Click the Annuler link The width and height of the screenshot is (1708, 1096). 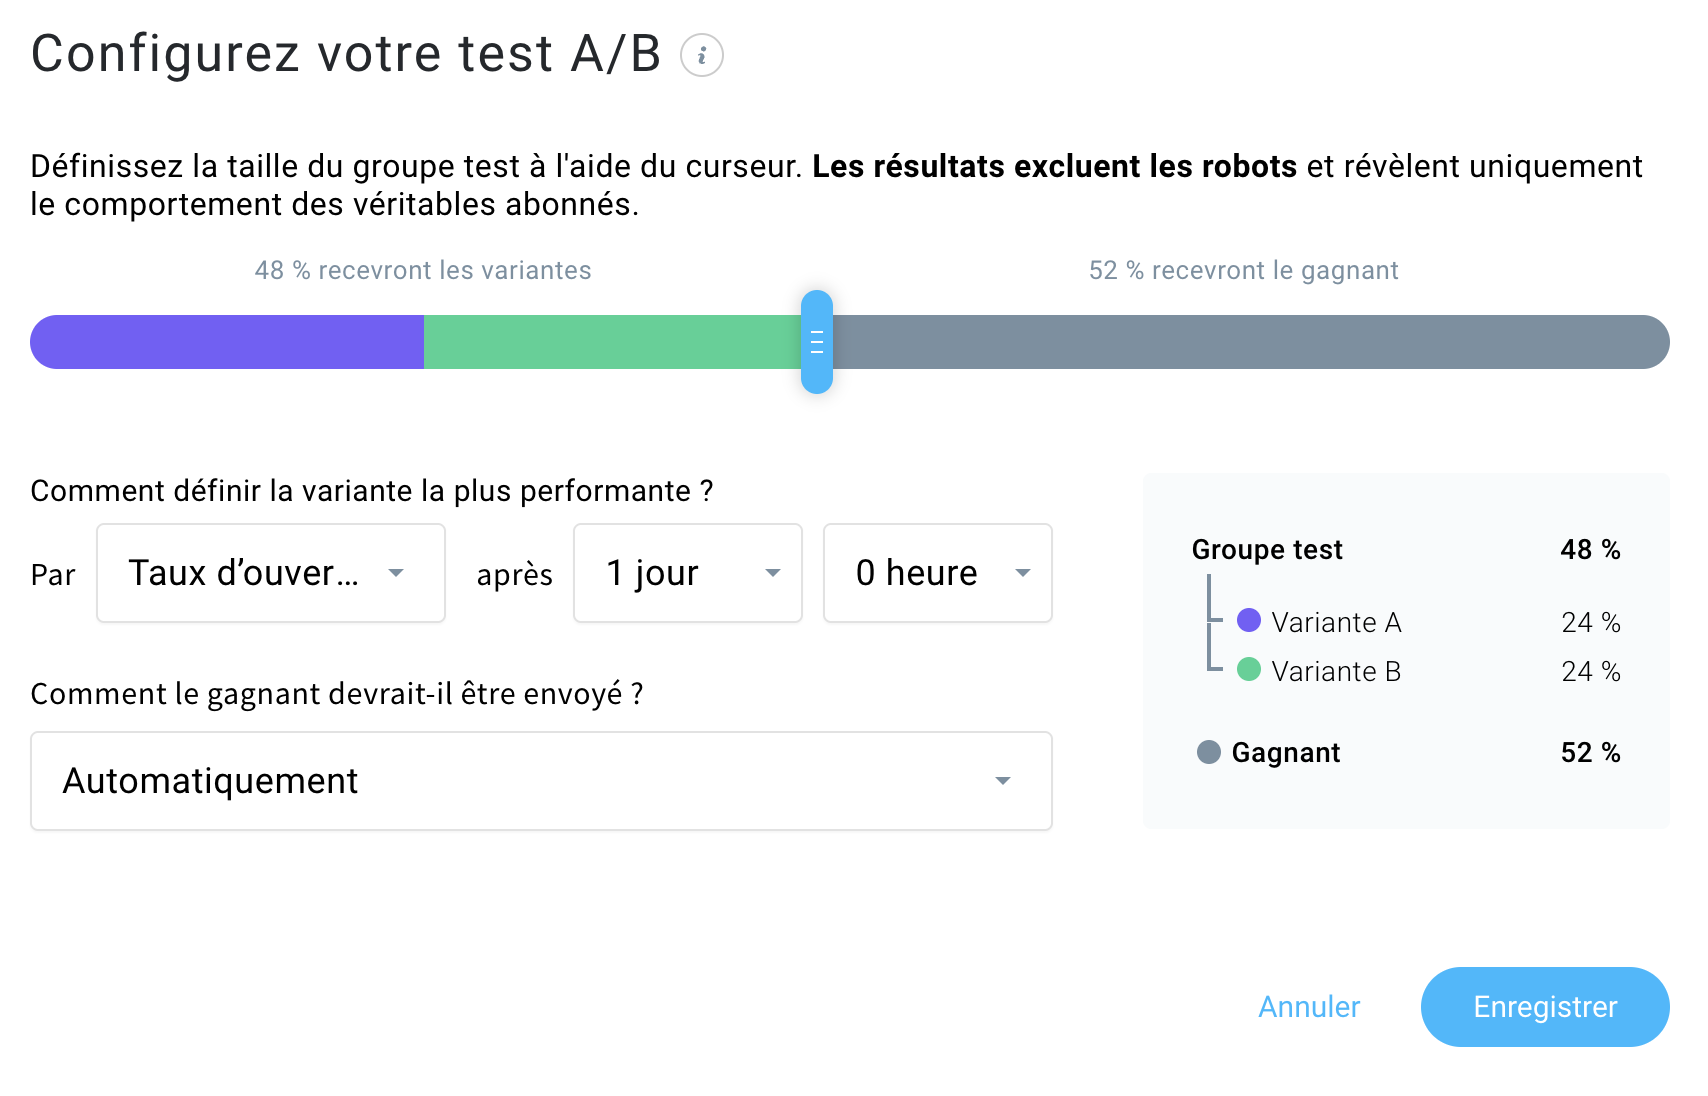click(1309, 1007)
